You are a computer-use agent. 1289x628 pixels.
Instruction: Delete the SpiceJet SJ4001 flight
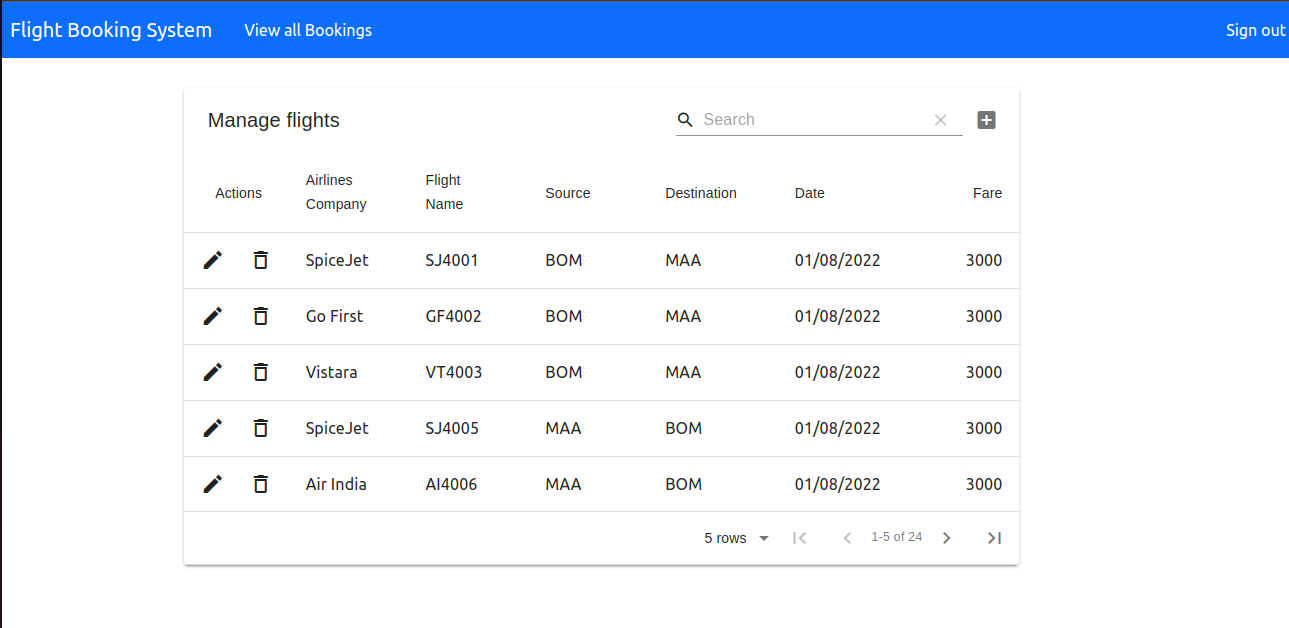(261, 260)
